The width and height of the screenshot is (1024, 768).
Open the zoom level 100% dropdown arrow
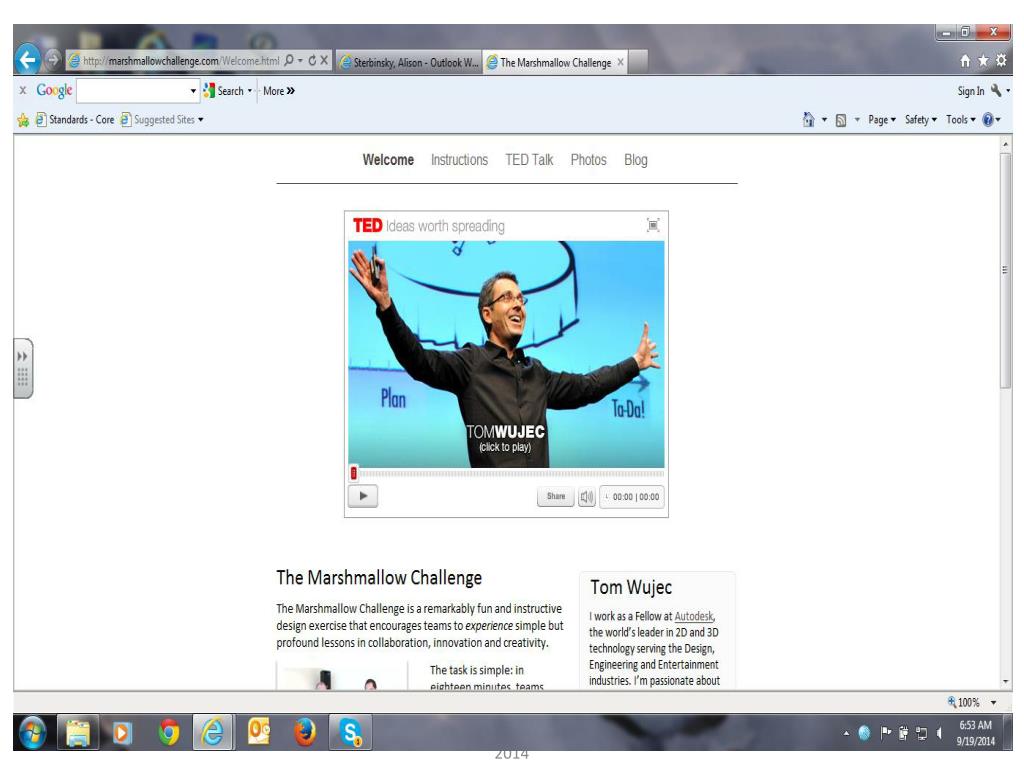[993, 703]
